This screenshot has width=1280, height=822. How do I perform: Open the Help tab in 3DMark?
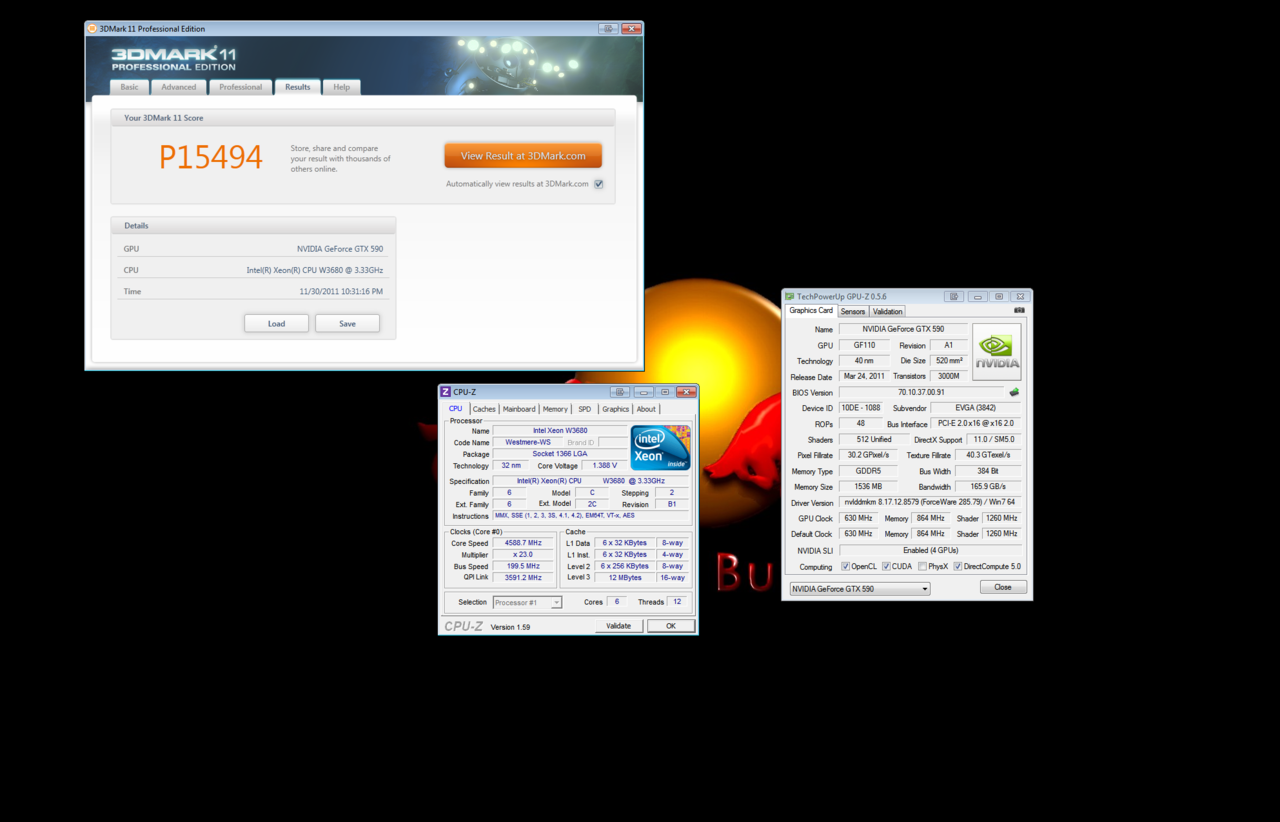(x=342, y=87)
